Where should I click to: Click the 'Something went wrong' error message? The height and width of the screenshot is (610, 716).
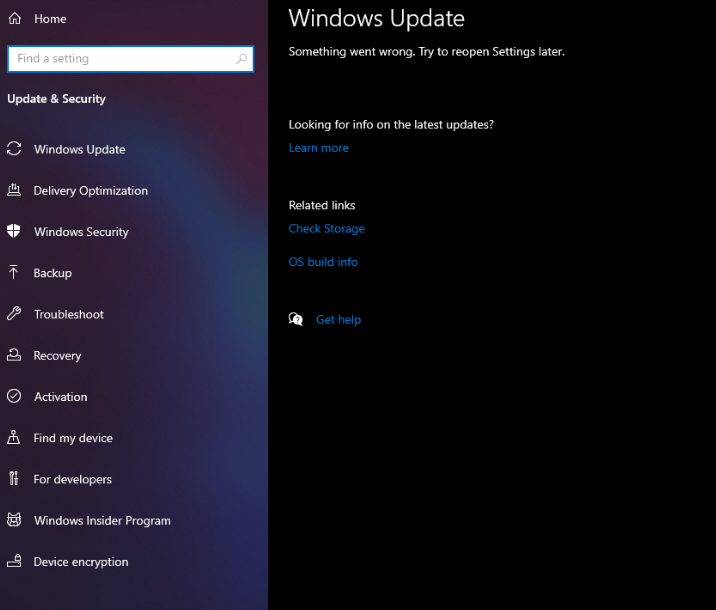point(426,52)
